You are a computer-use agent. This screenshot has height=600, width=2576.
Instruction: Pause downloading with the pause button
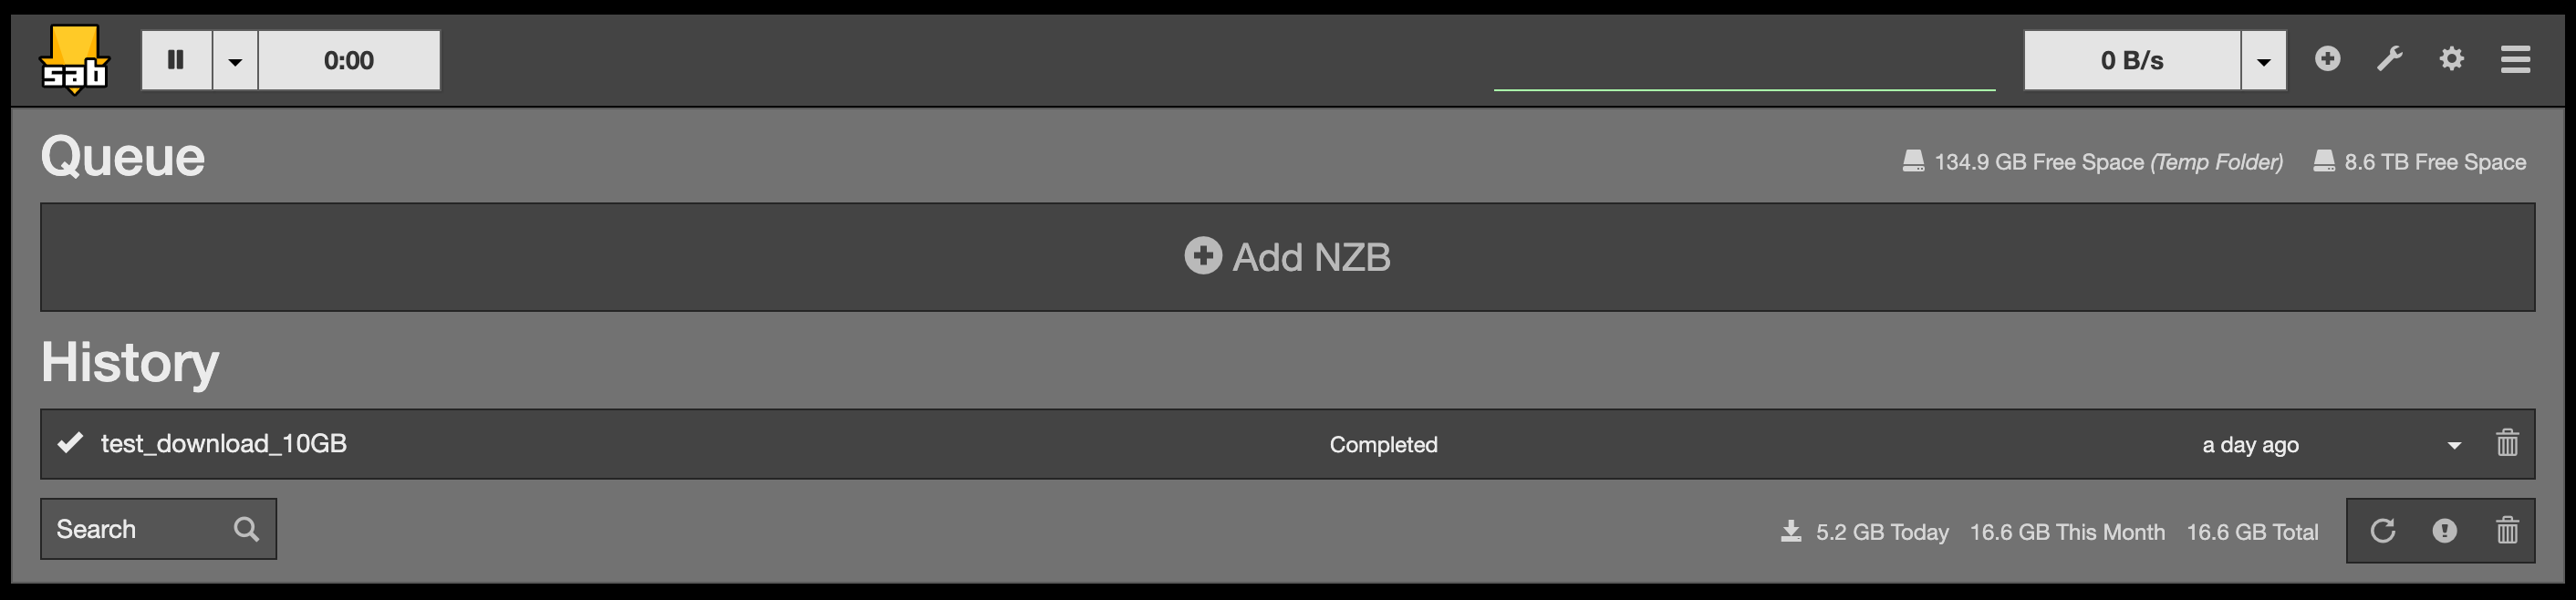[176, 60]
